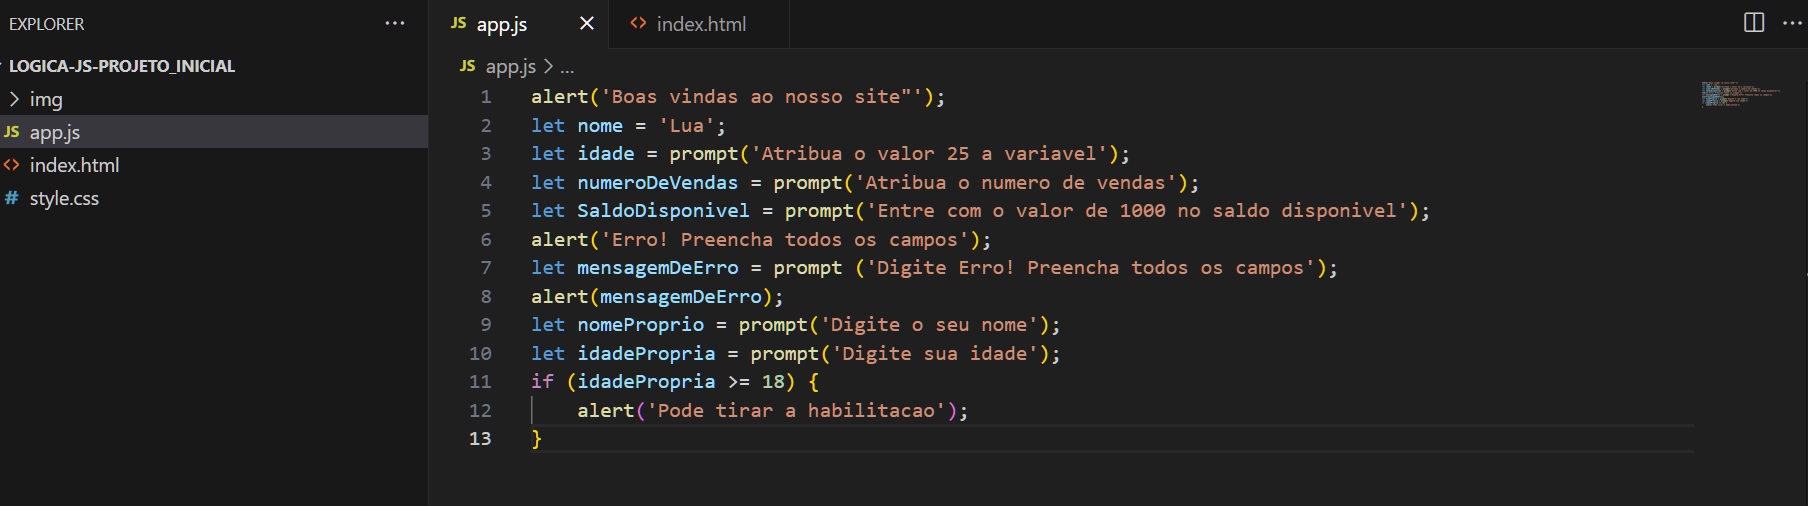The width and height of the screenshot is (1808, 506).
Task: Click the 'Digite o seu nome' prompt string
Action: (x=929, y=325)
